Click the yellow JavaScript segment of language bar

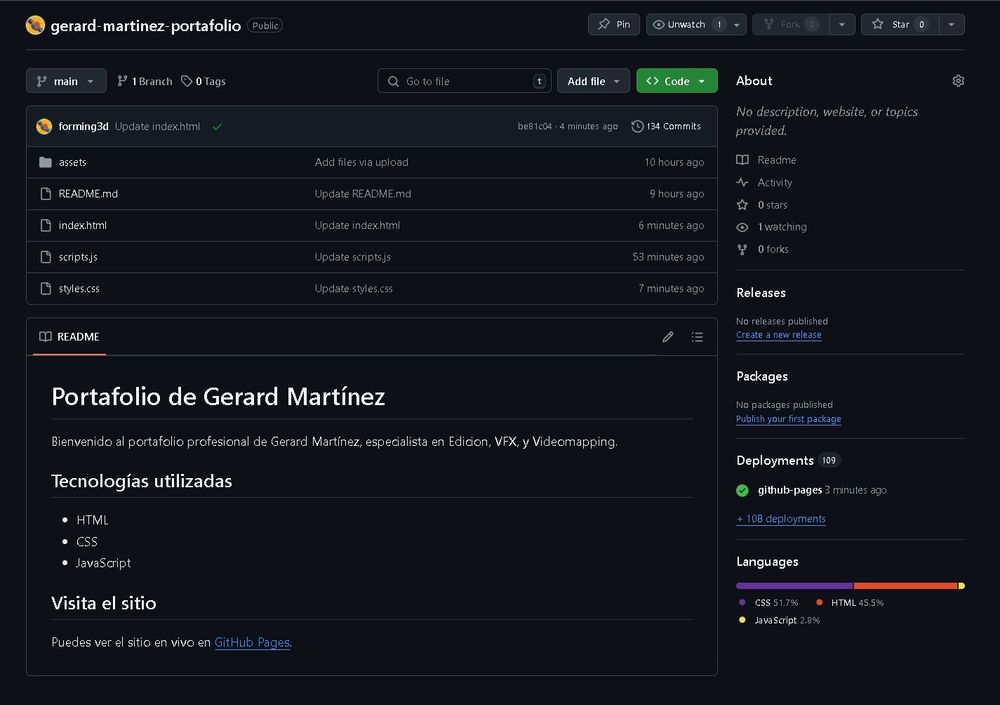tap(962, 586)
